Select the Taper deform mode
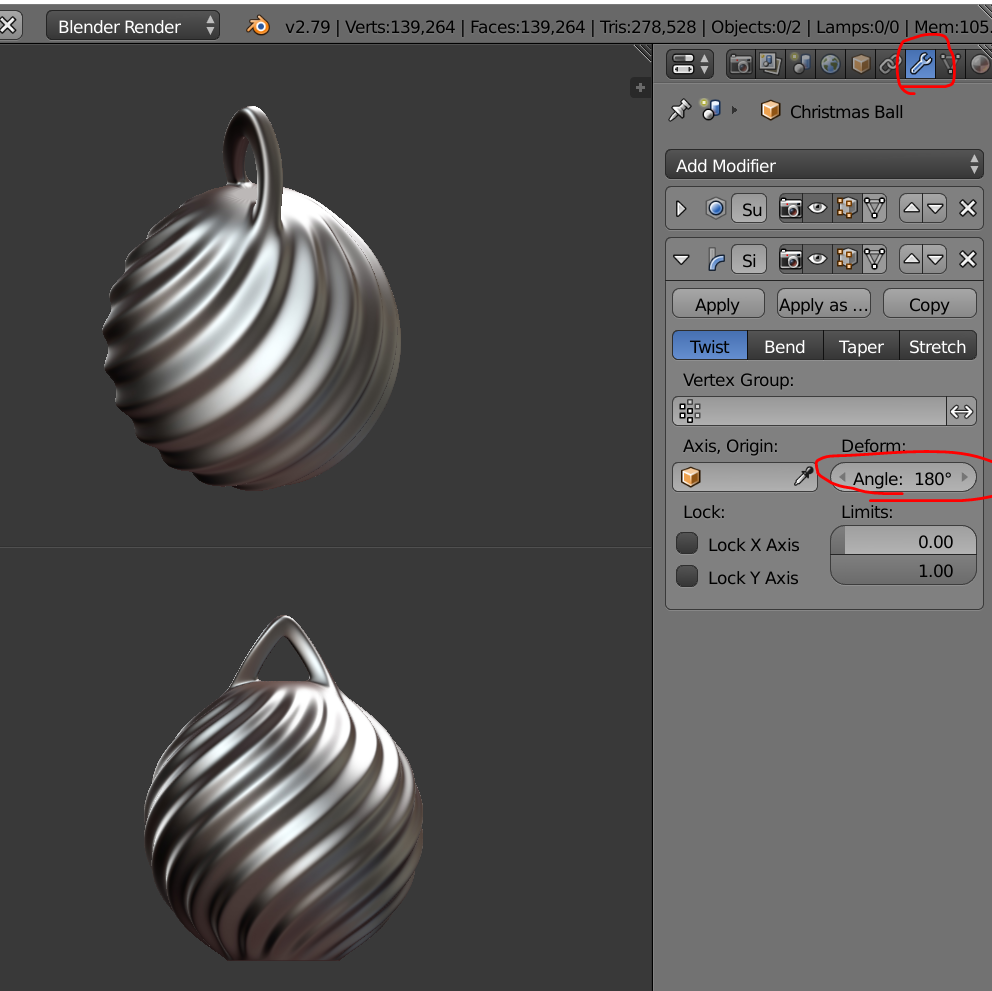Viewport: 992px width, 991px height. point(861,346)
